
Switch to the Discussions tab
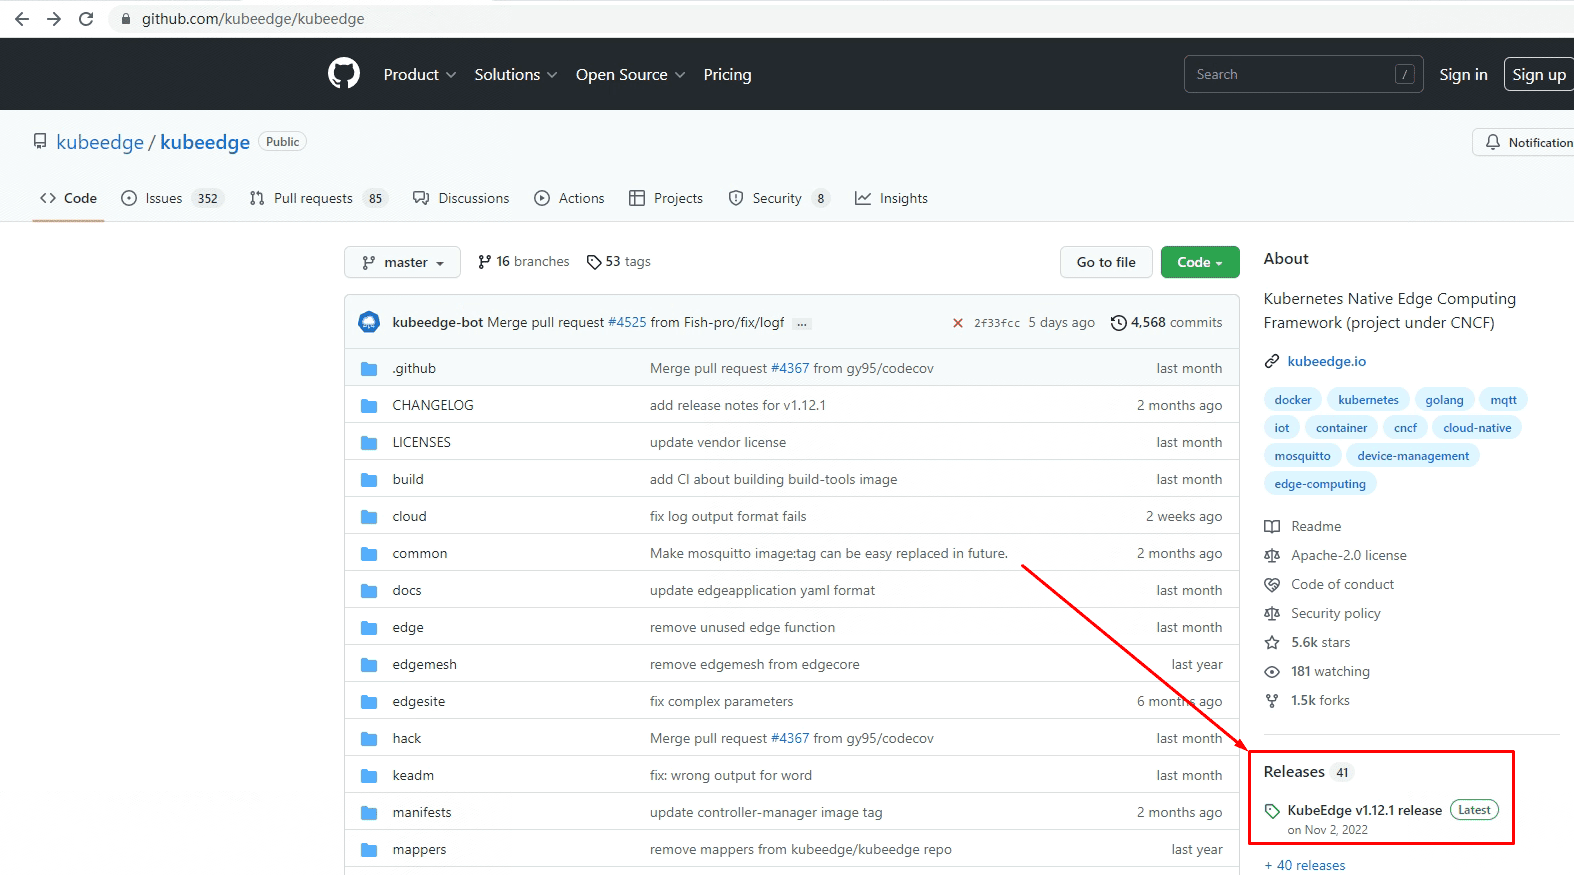click(461, 198)
